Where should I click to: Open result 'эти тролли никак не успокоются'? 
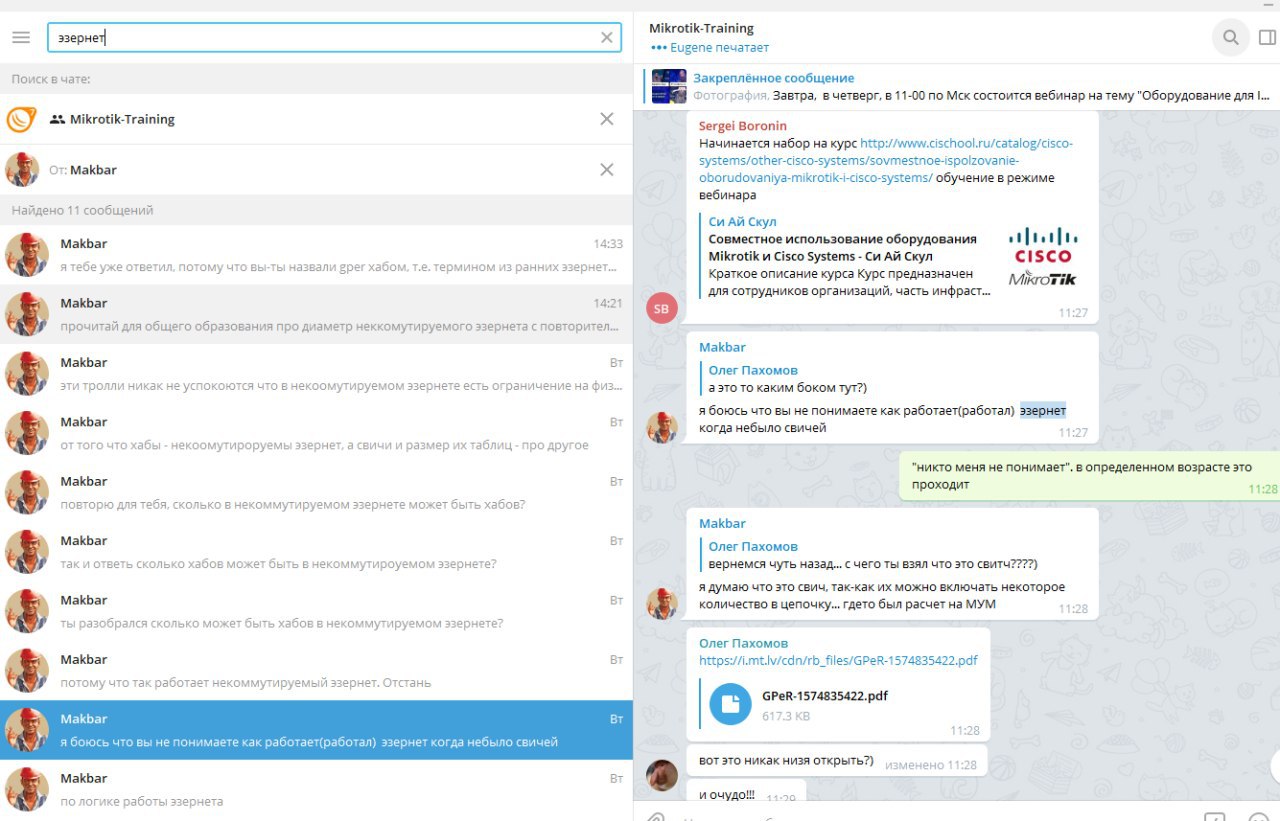316,374
